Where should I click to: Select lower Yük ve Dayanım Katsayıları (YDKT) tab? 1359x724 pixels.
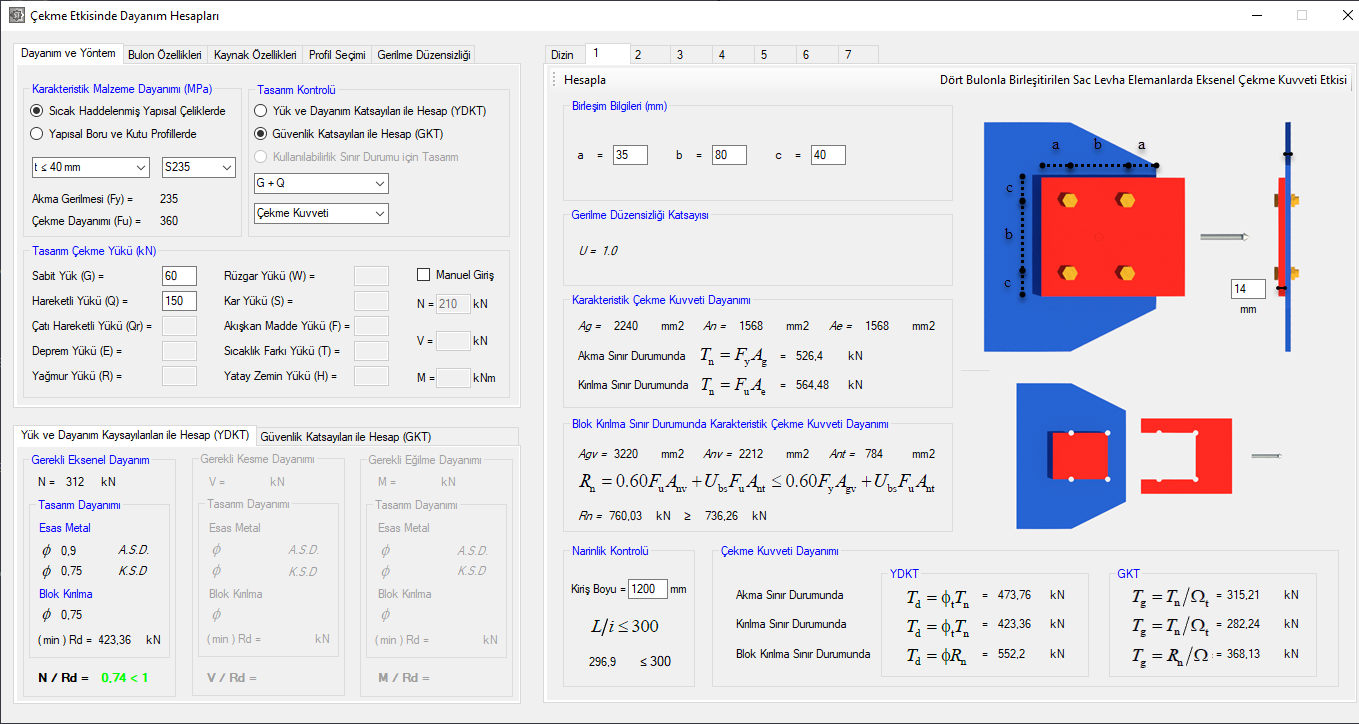[135, 435]
